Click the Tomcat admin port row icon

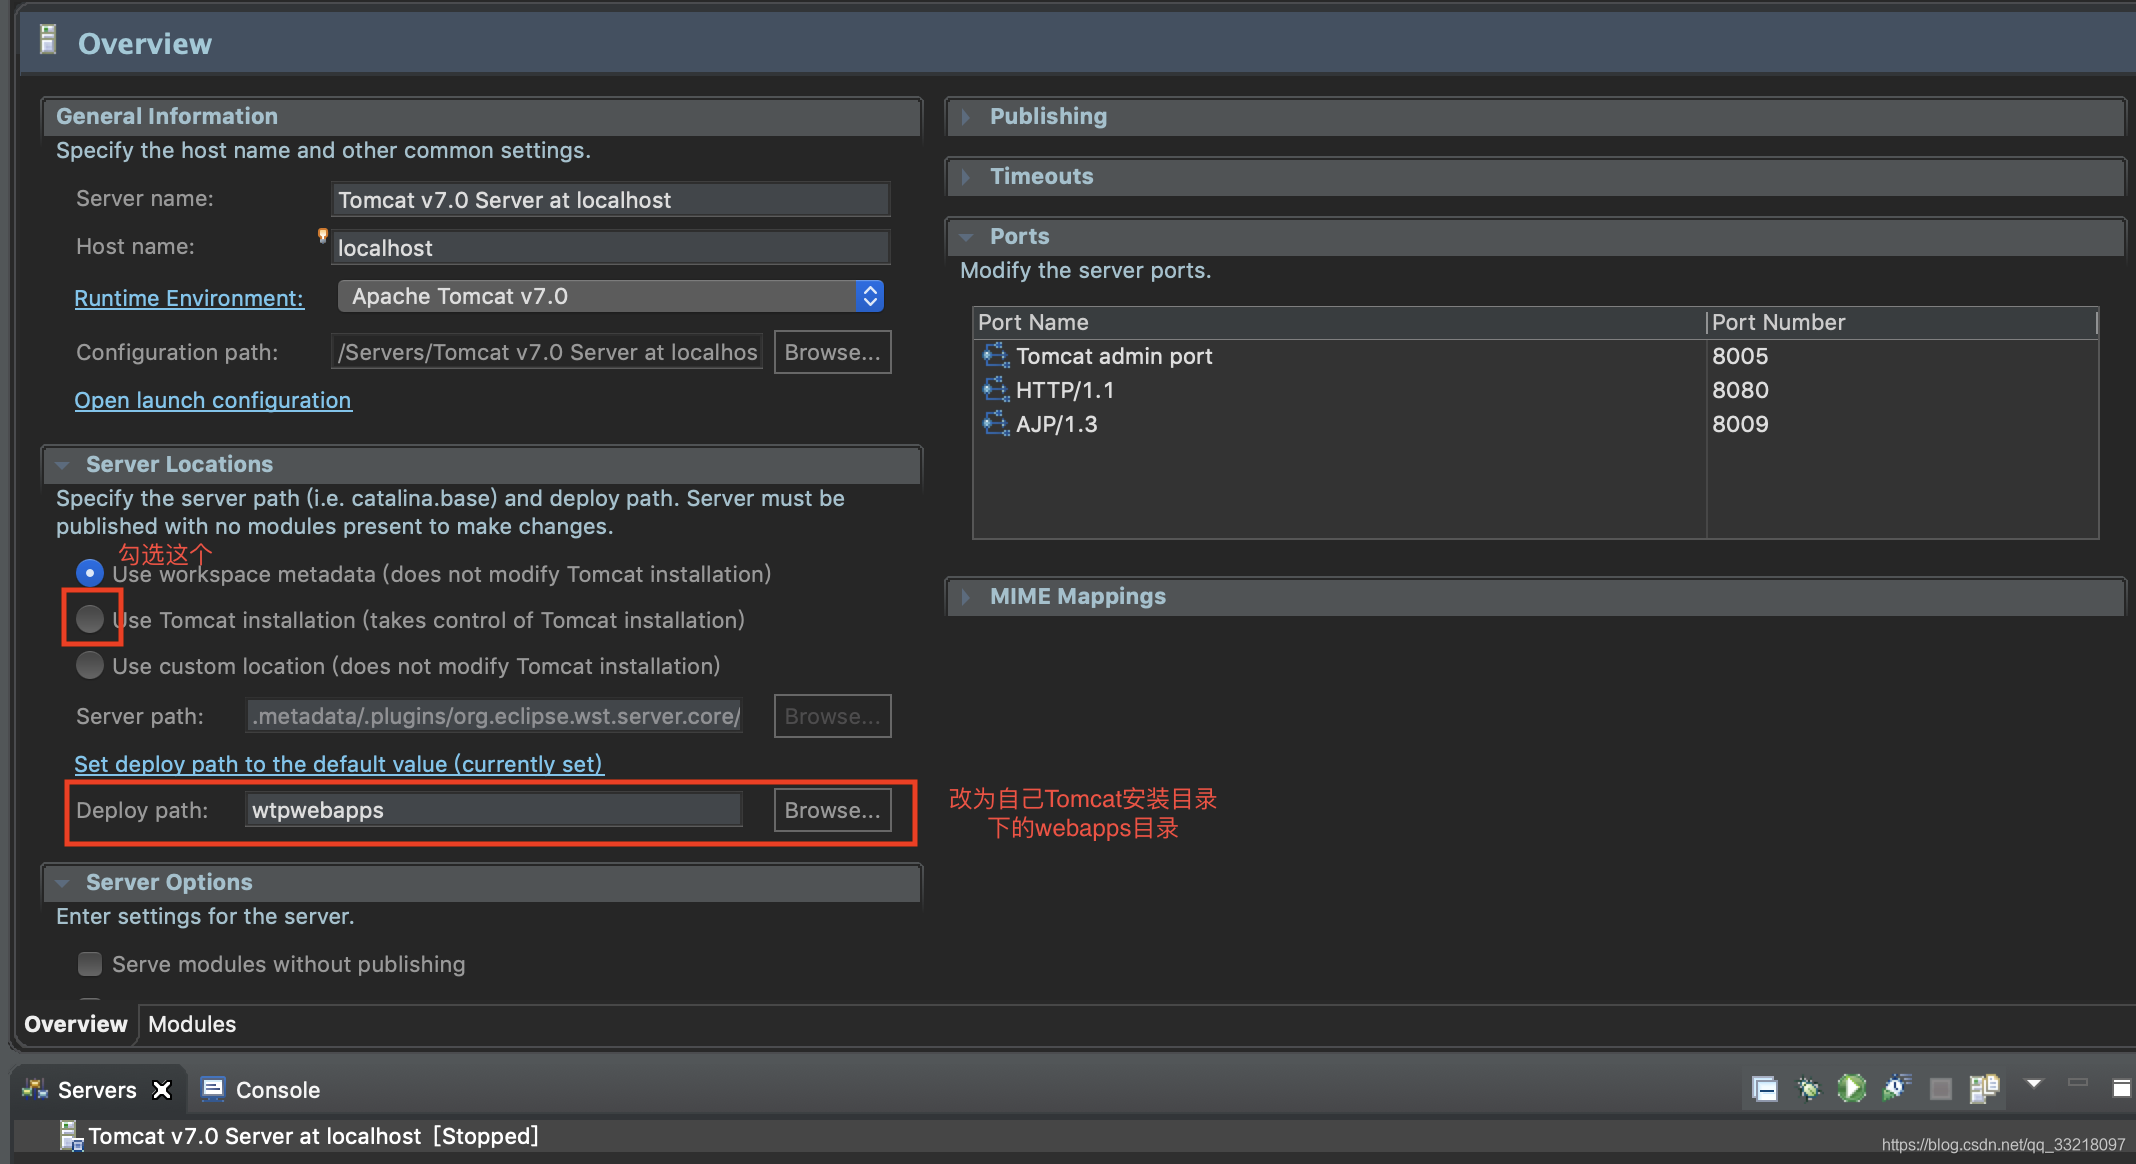coord(995,356)
